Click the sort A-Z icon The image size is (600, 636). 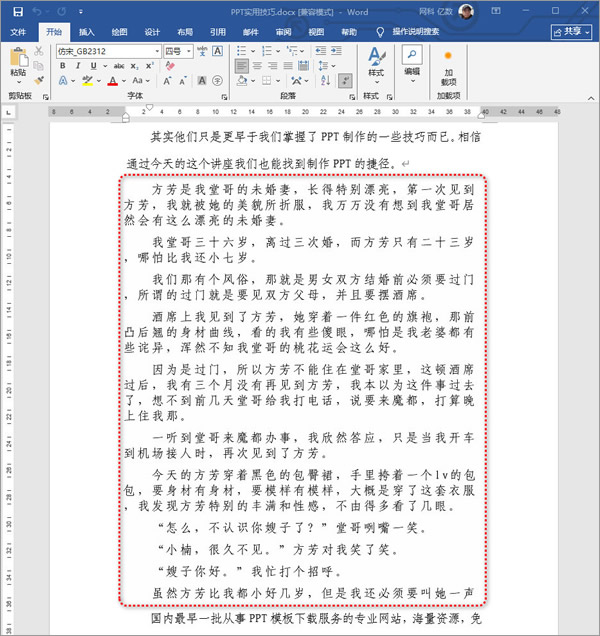pos(325,81)
